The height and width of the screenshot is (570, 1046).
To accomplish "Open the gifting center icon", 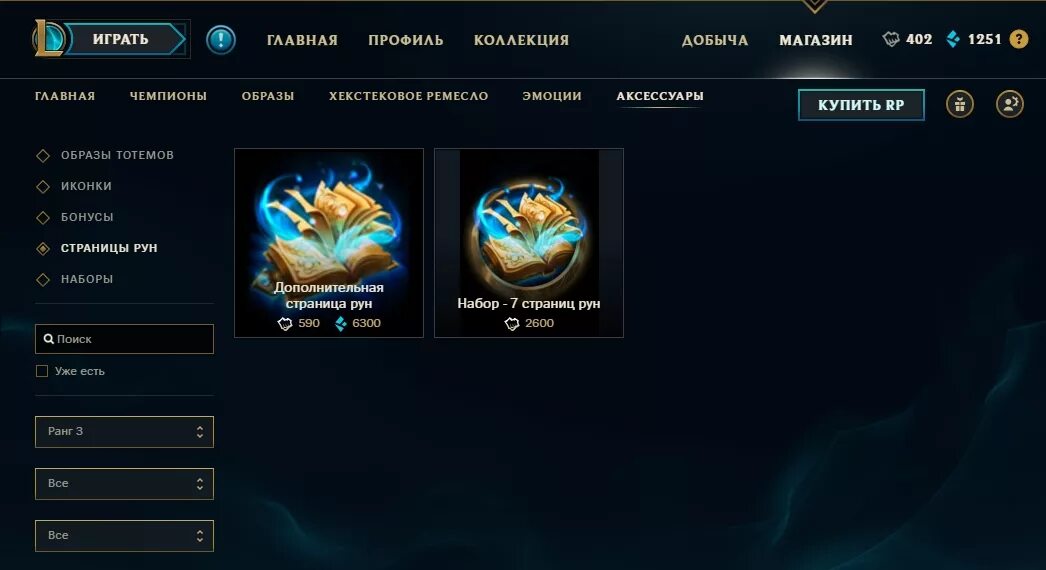I will tap(960, 105).
